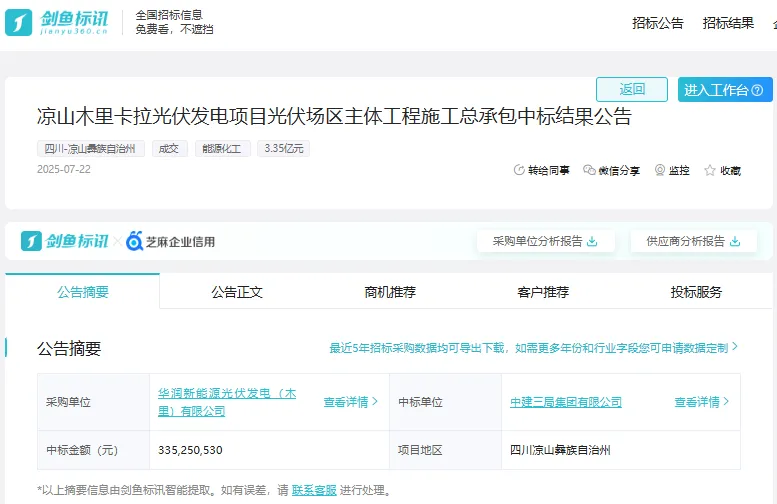Expand 查看详情 for 采购单位
777x504 pixels.
click(x=351, y=402)
